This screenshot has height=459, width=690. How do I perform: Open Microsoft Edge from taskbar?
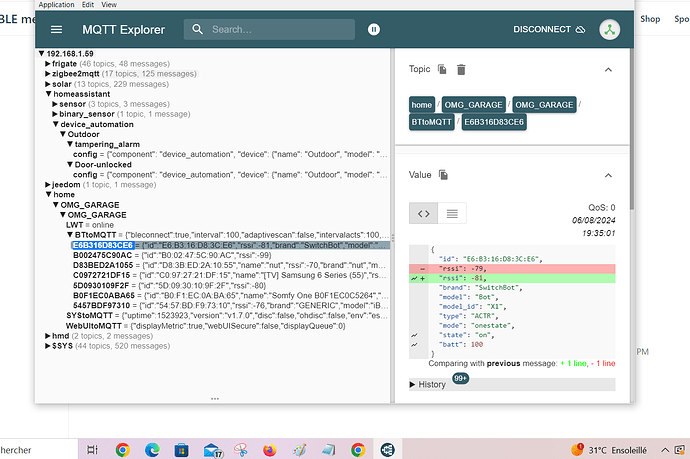coord(152,450)
